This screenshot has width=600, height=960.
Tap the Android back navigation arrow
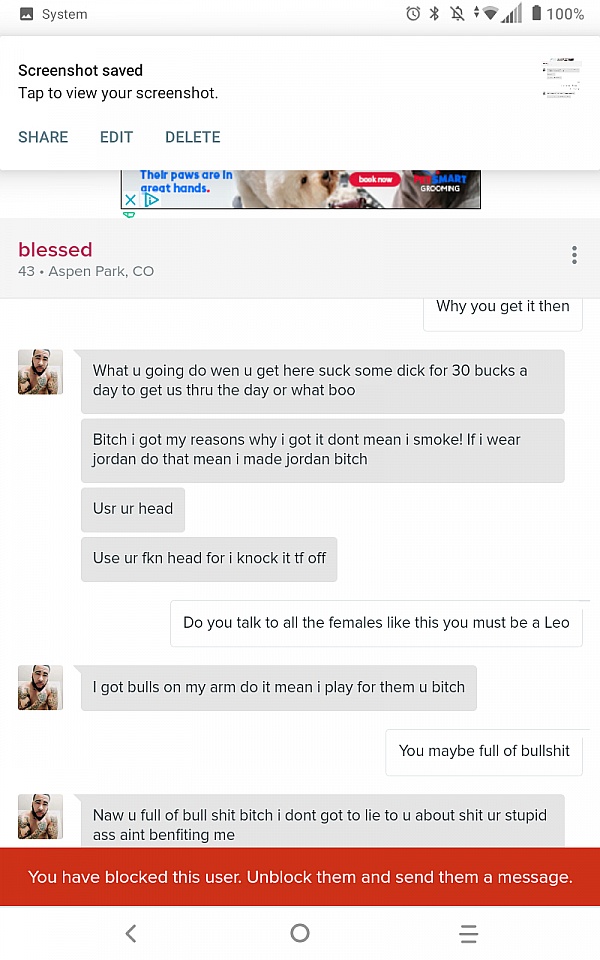click(x=131, y=933)
